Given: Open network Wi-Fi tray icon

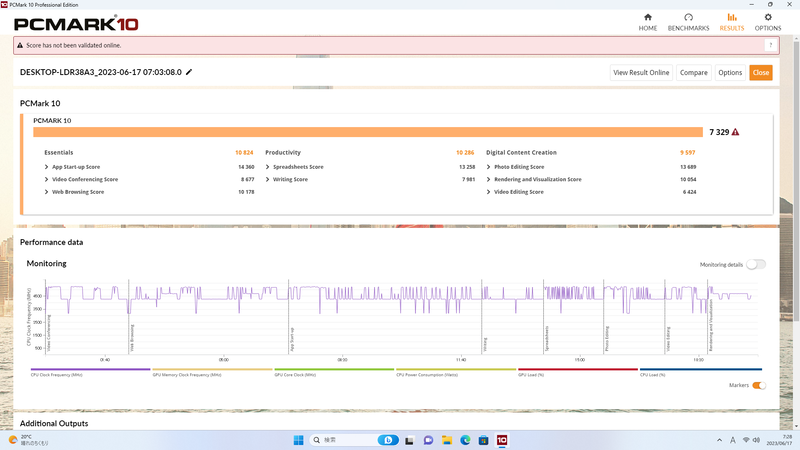Looking at the screenshot, I should (746, 440).
